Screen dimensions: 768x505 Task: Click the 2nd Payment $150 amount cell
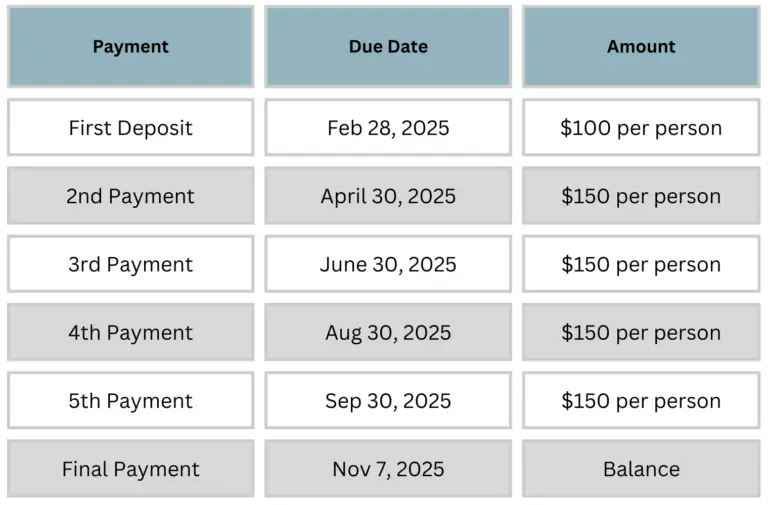pyautogui.click(x=641, y=196)
